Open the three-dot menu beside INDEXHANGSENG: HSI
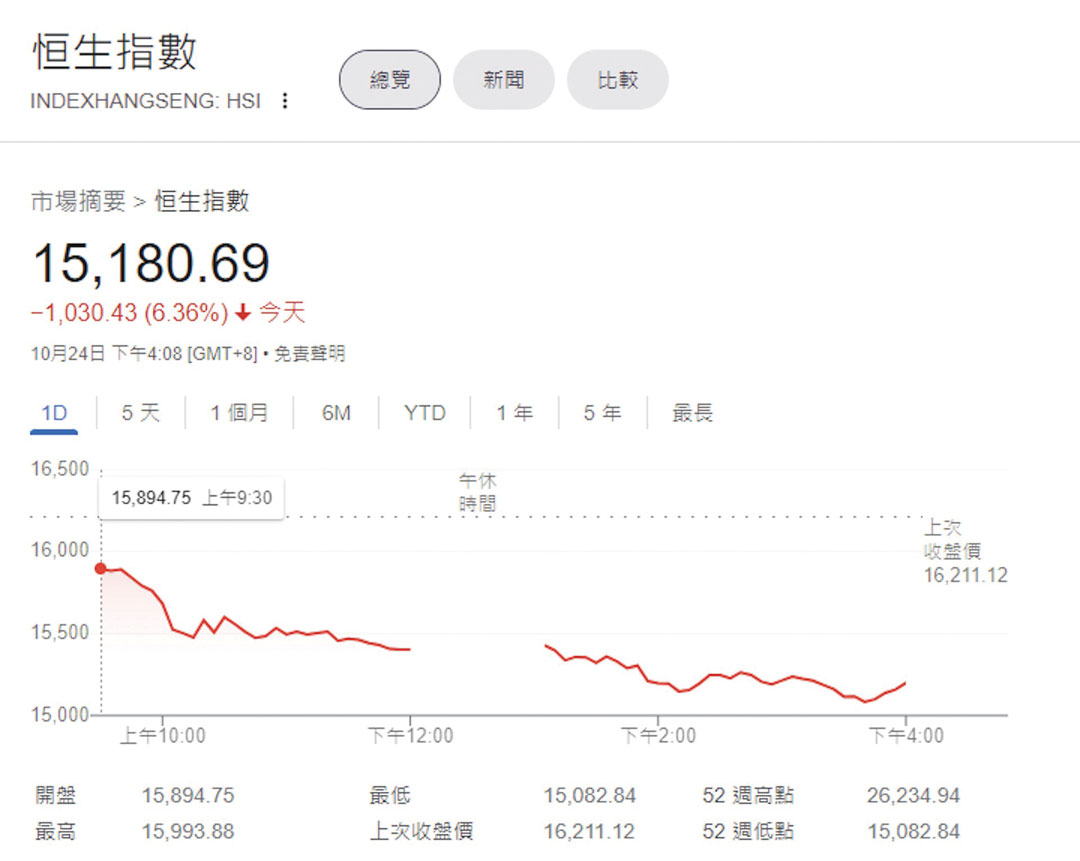The height and width of the screenshot is (861, 1080). (284, 101)
